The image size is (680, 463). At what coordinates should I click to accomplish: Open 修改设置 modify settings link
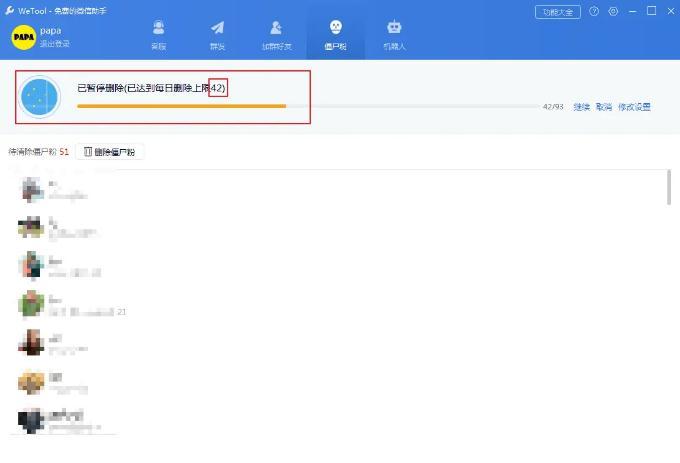[634, 107]
